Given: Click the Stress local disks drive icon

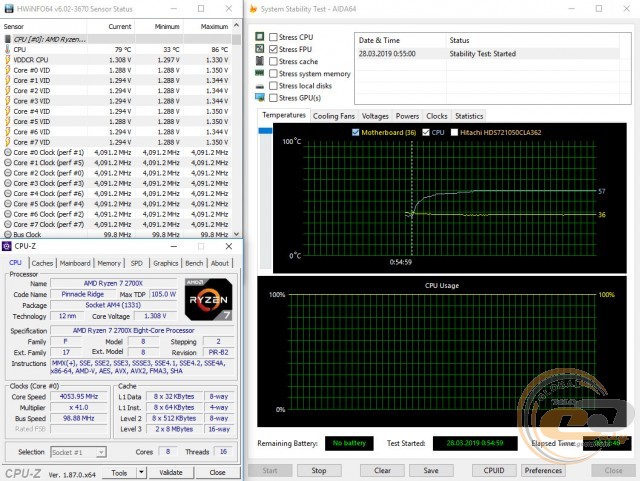Looking at the screenshot, I should tap(260, 86).
